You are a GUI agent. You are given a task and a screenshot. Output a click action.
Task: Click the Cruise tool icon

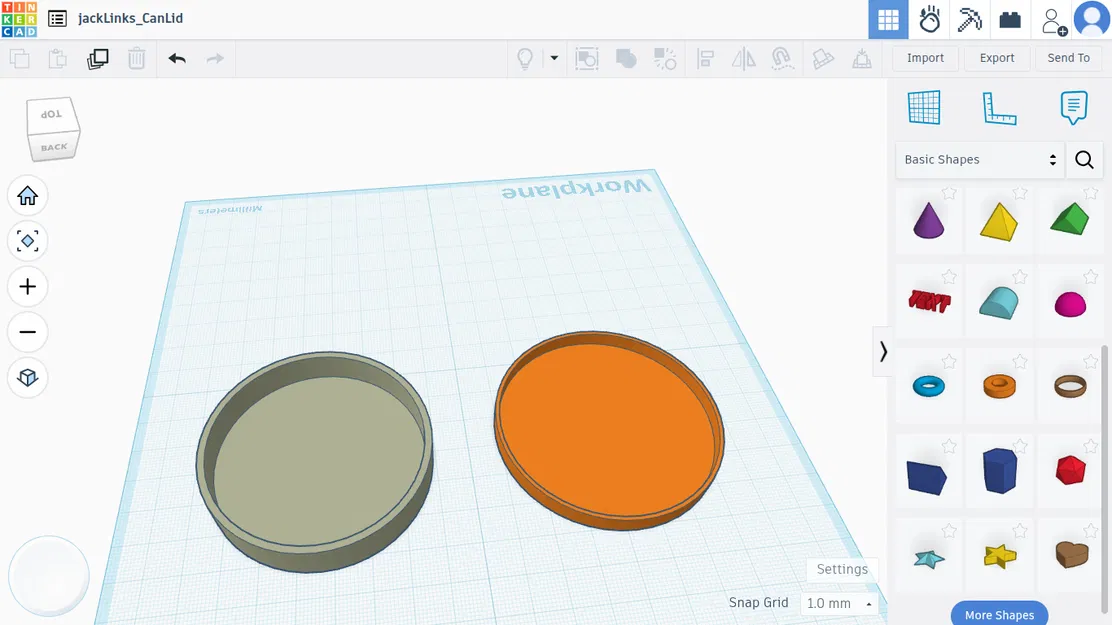coord(782,59)
